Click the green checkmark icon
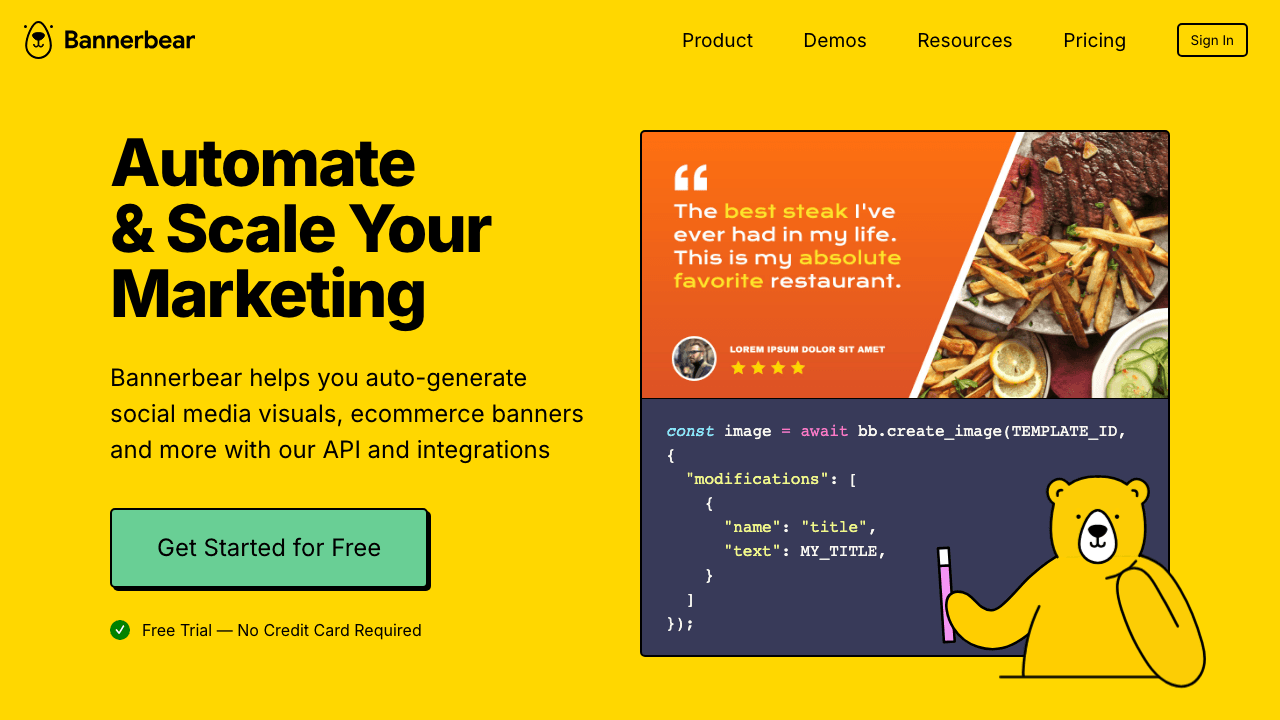Screen dimensions: 1280x720 coord(120,630)
